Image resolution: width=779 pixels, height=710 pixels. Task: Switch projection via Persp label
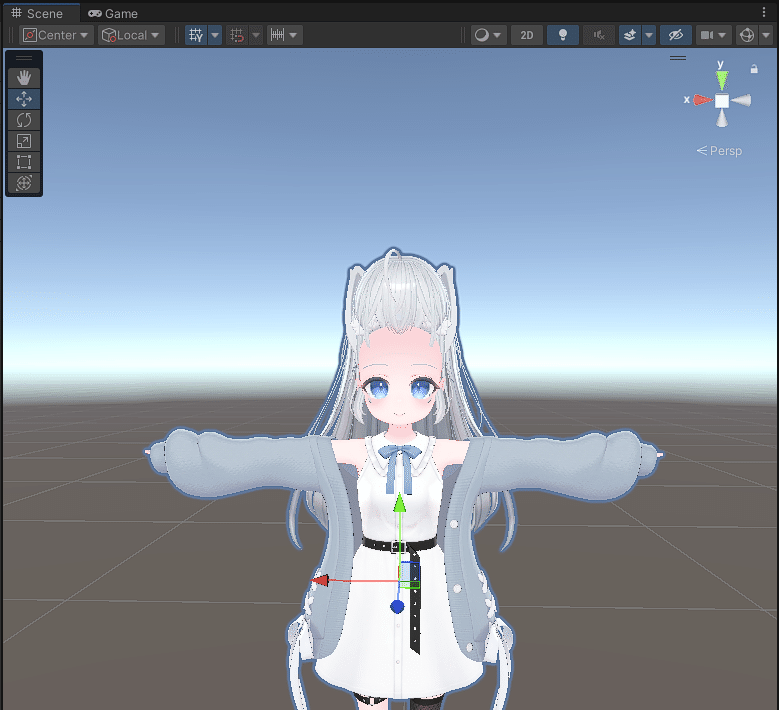(x=719, y=151)
